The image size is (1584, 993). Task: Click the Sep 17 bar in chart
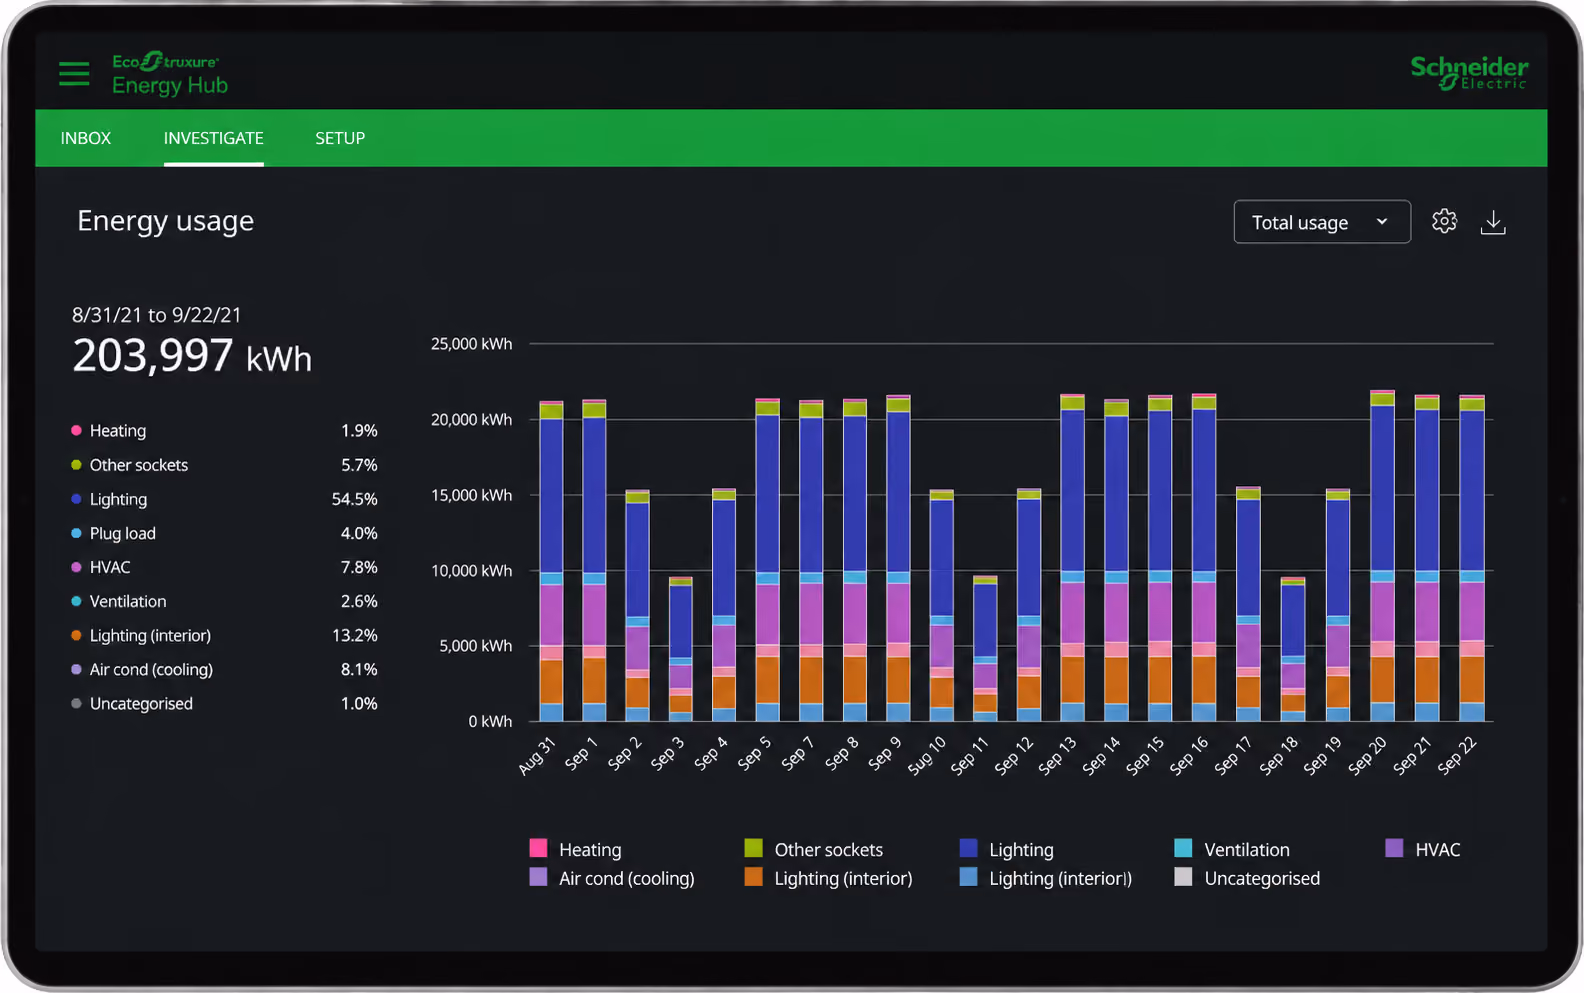pyautogui.click(x=1248, y=604)
